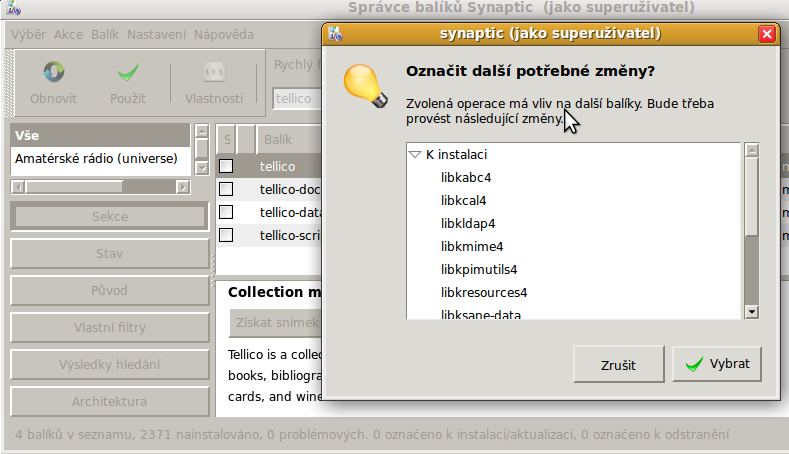Select libkldap4 in the install list

pyautogui.click(x=468, y=223)
